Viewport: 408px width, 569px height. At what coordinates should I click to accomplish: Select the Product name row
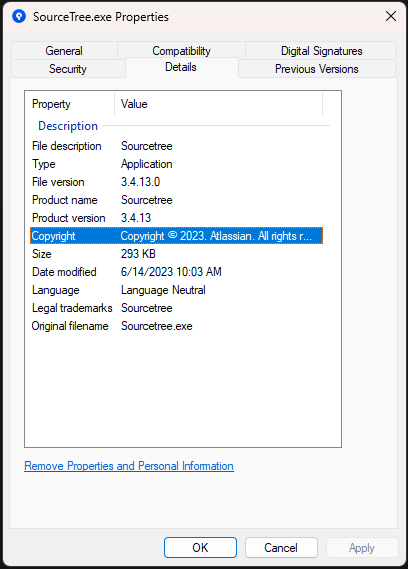coord(176,200)
